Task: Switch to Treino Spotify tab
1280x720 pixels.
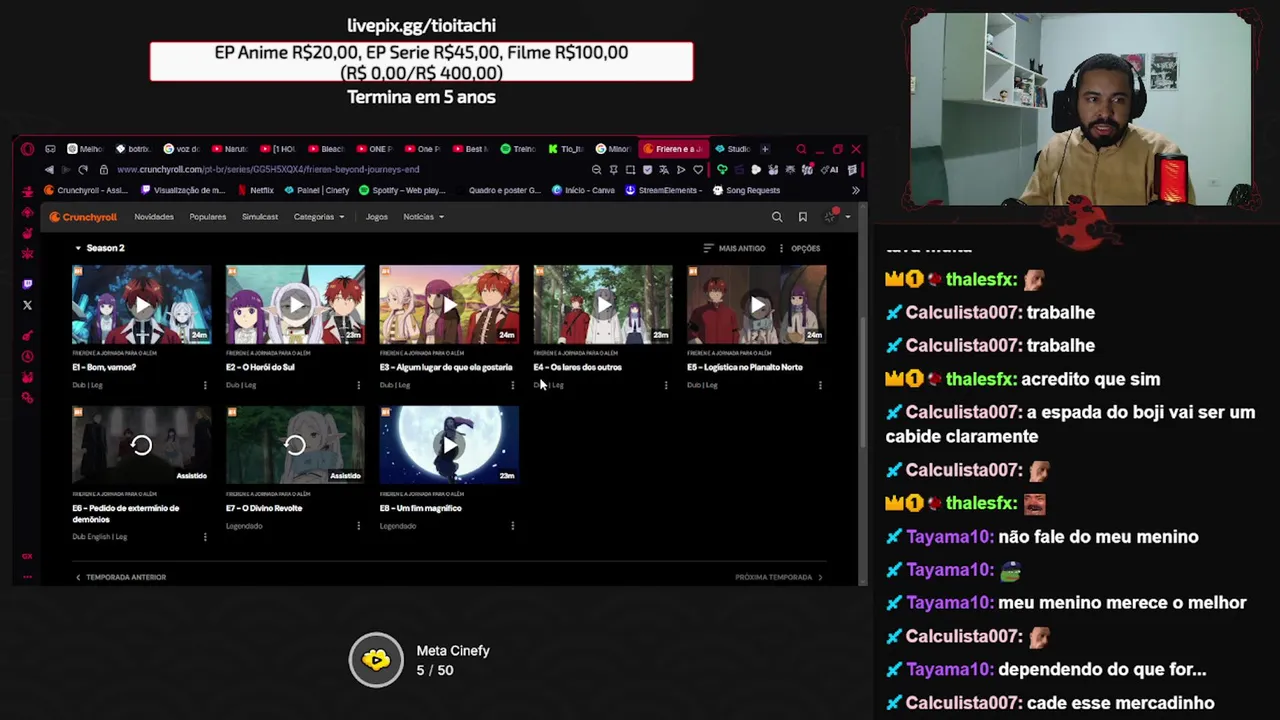Action: pos(518,149)
